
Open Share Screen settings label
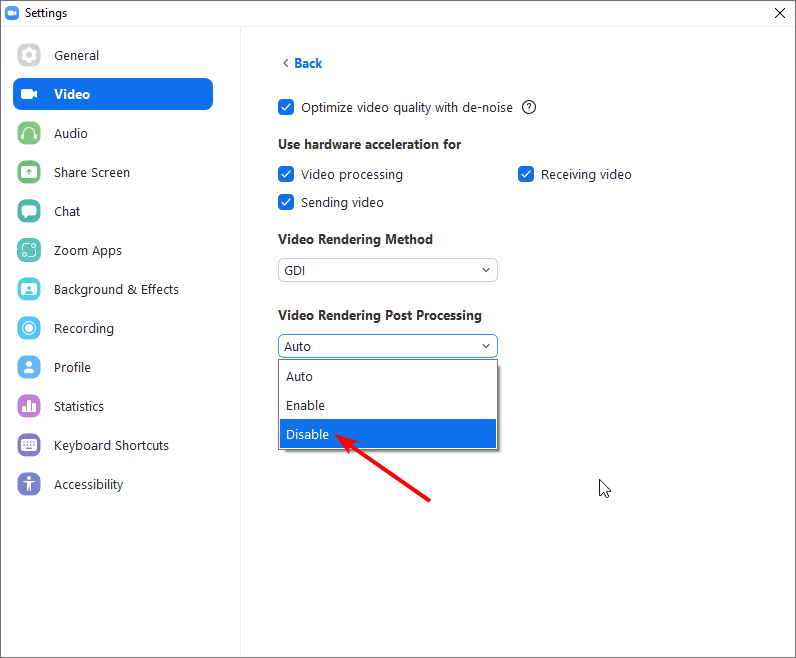92,173
